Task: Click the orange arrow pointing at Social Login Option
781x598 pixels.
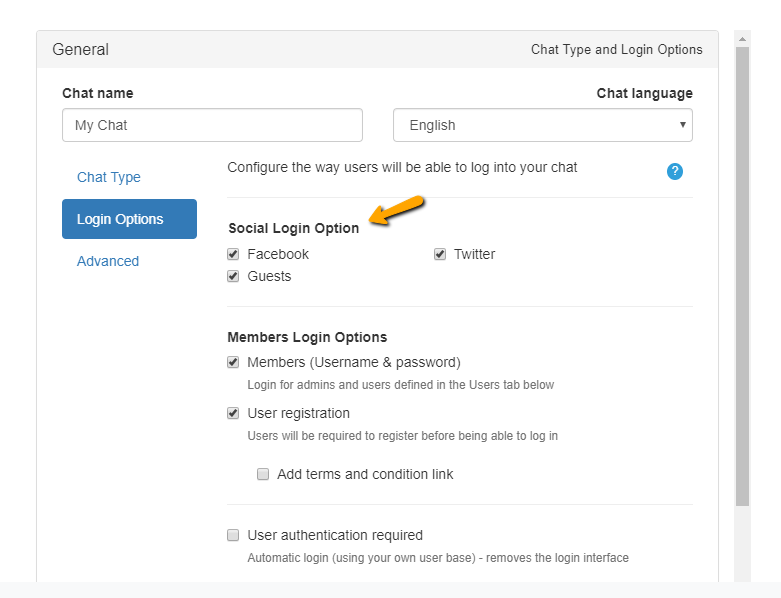Action: click(399, 211)
